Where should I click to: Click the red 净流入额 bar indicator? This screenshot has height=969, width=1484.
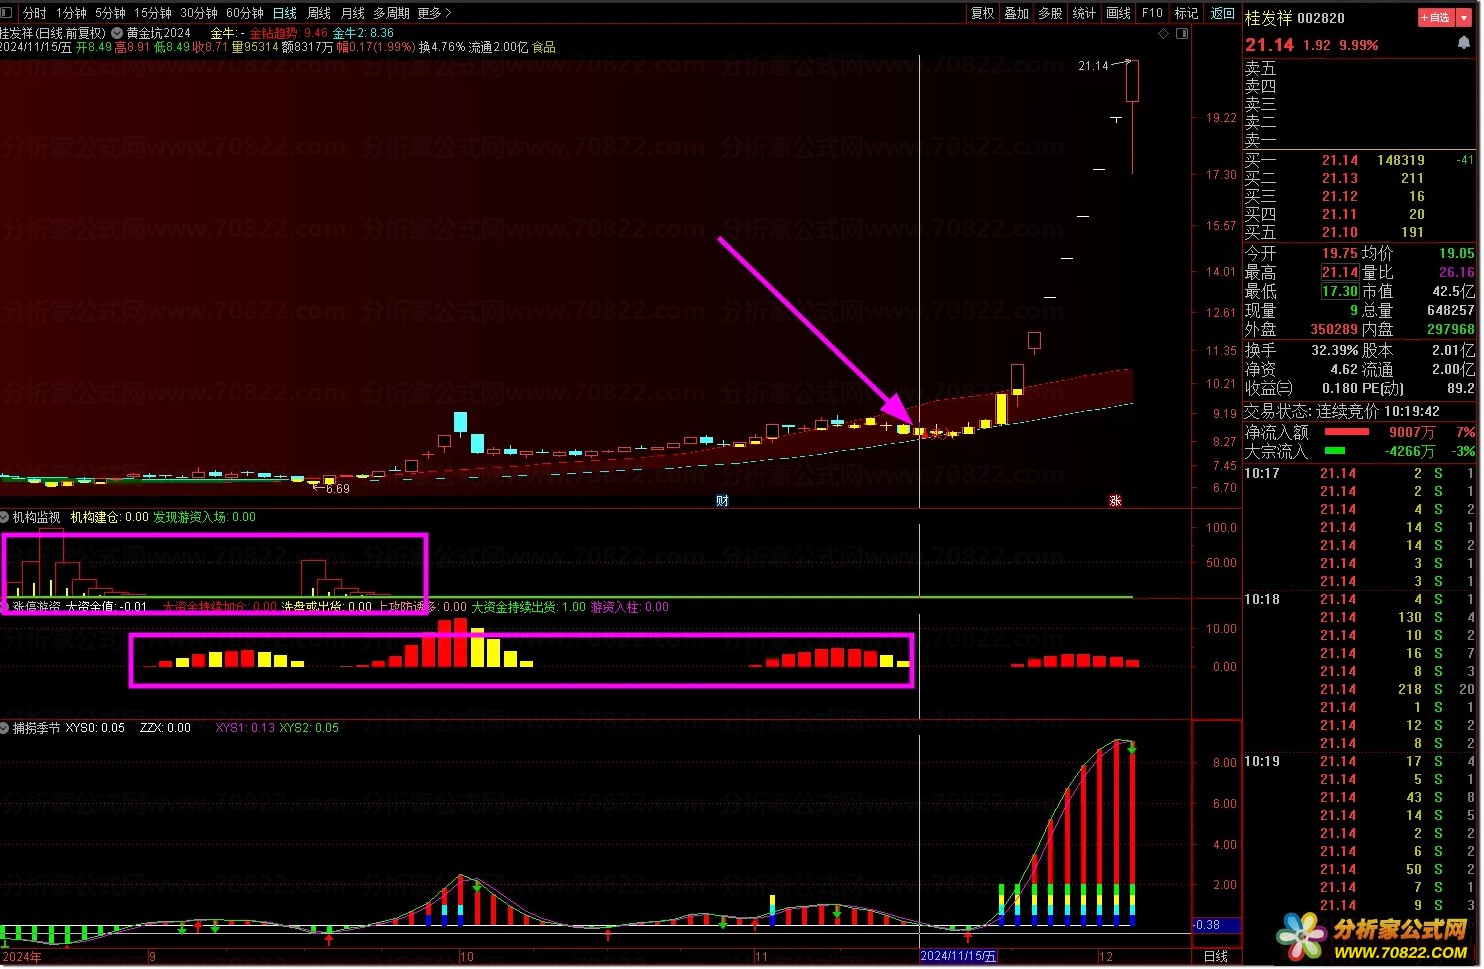[1347, 432]
